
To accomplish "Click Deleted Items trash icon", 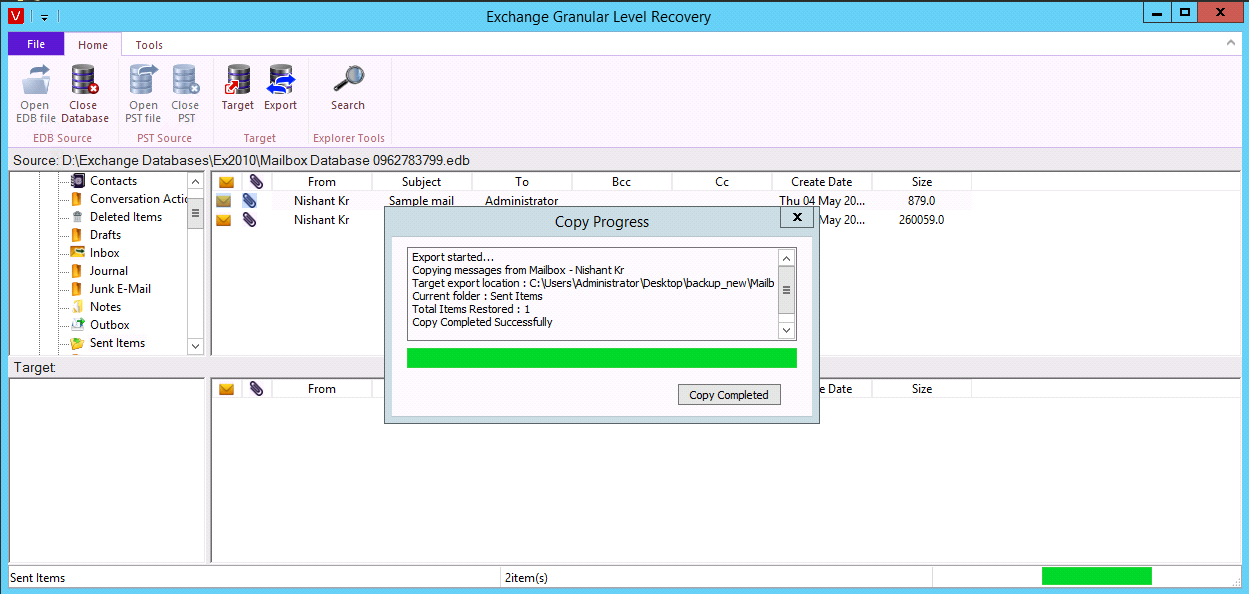I will [x=77, y=217].
